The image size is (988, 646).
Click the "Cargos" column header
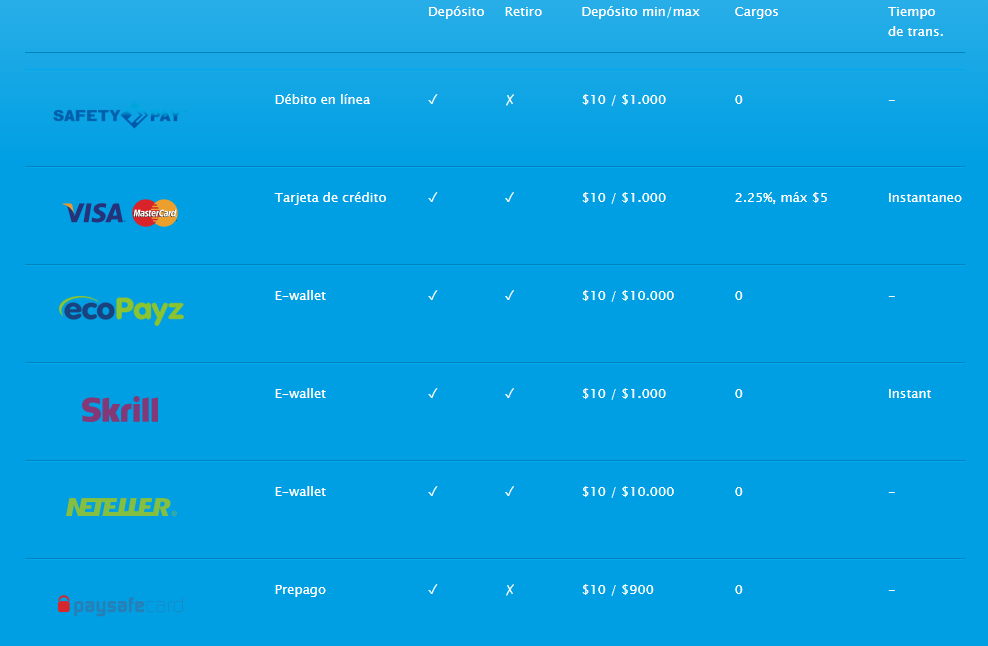[756, 12]
